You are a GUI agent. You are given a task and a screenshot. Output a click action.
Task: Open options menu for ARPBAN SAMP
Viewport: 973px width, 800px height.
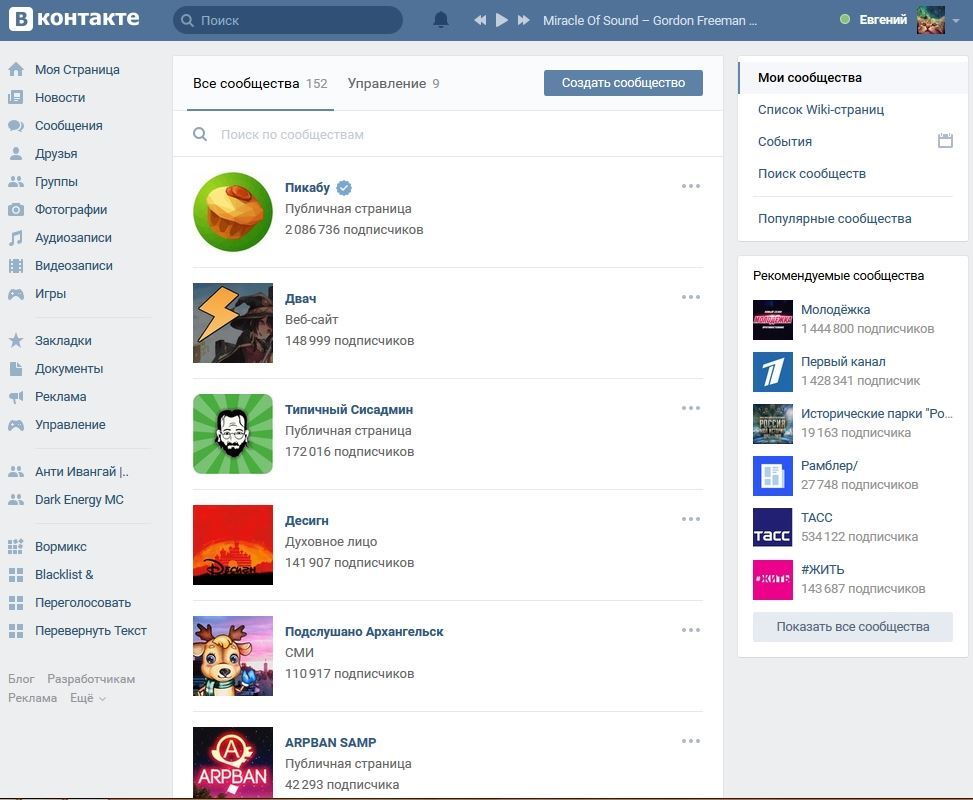click(x=691, y=741)
